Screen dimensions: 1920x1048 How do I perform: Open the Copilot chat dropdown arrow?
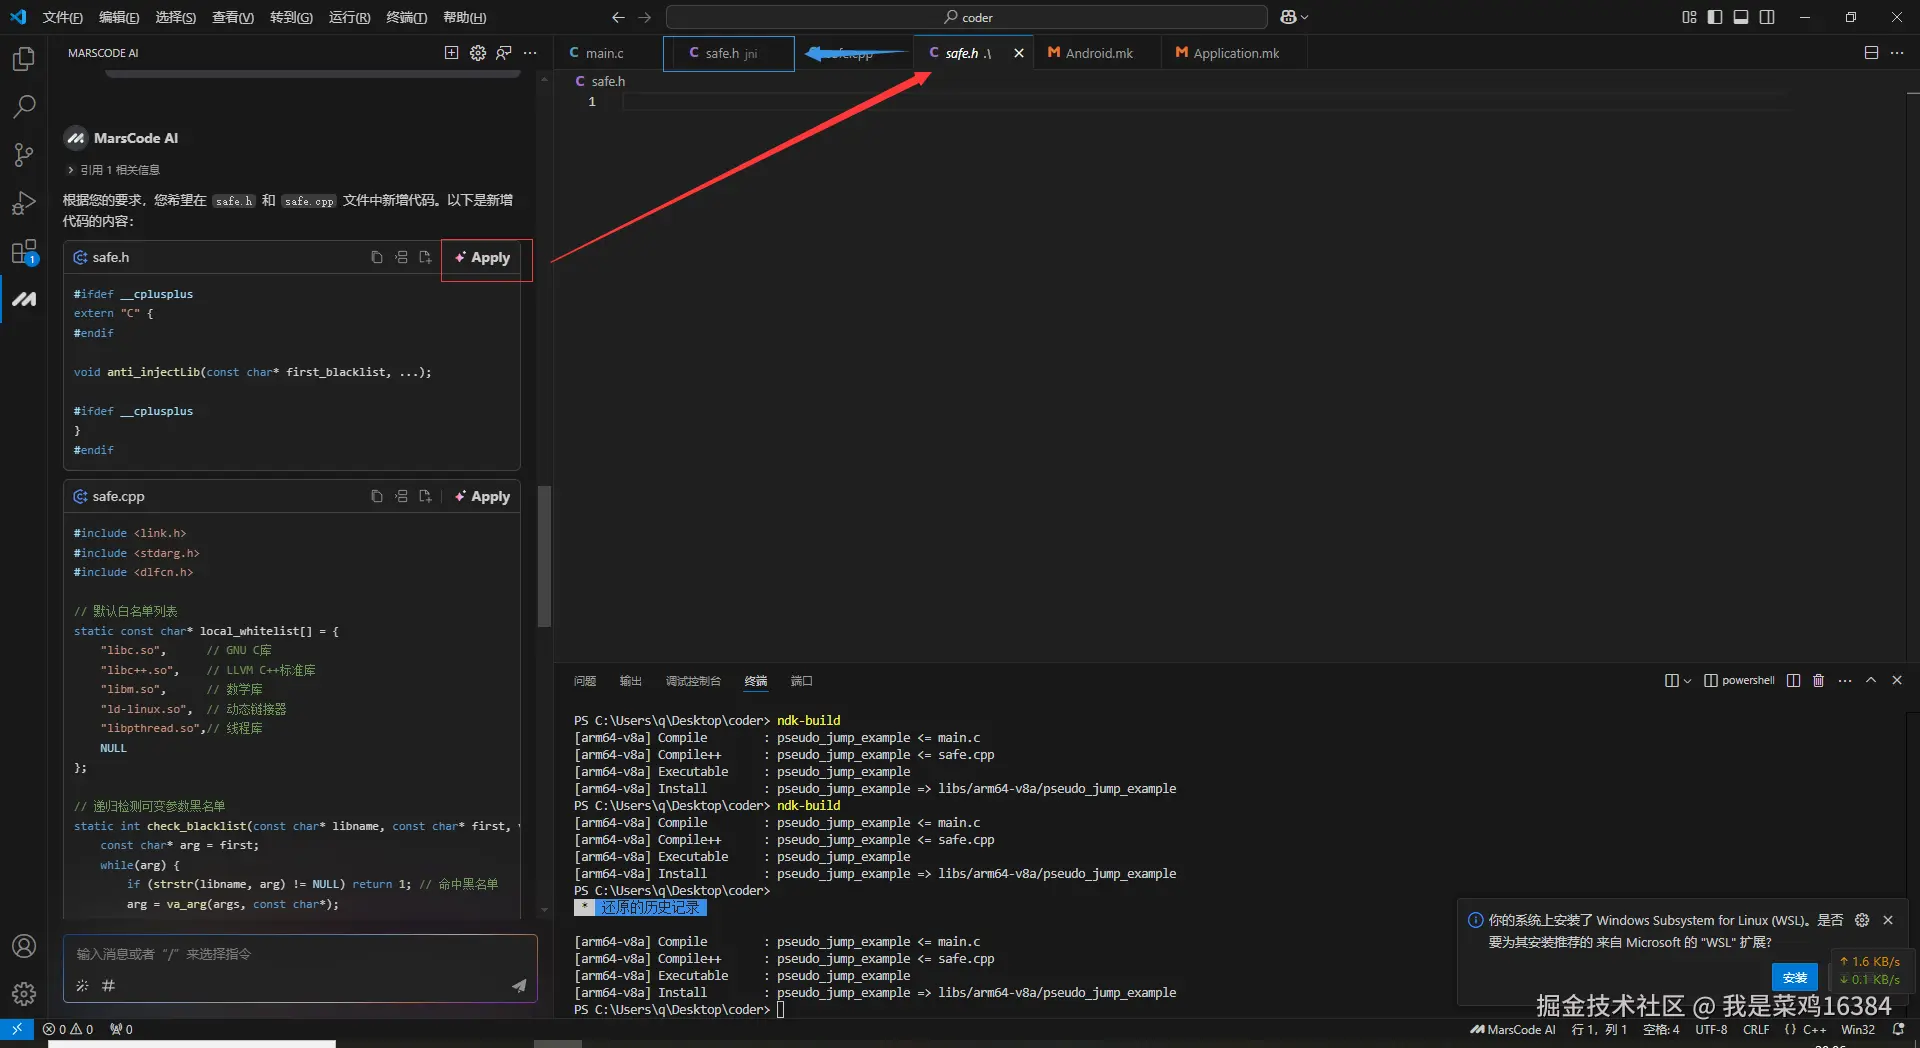1304,17
